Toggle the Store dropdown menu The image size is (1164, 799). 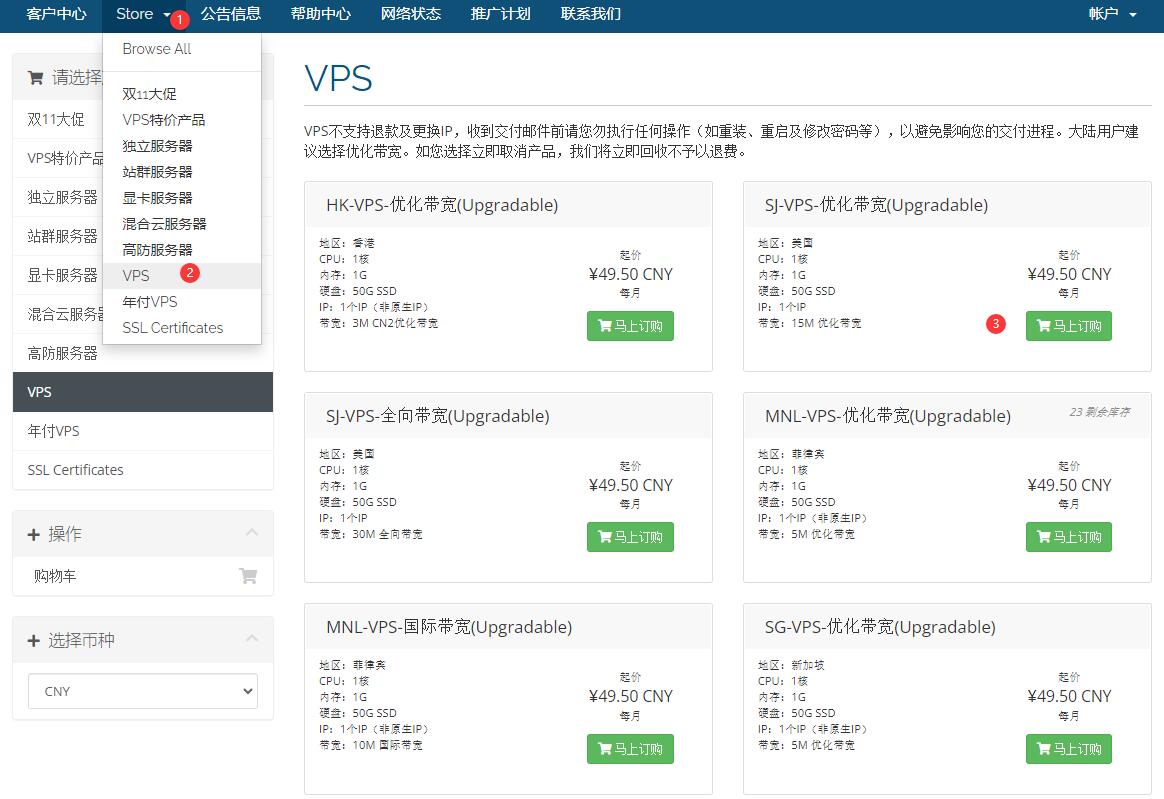tap(142, 14)
